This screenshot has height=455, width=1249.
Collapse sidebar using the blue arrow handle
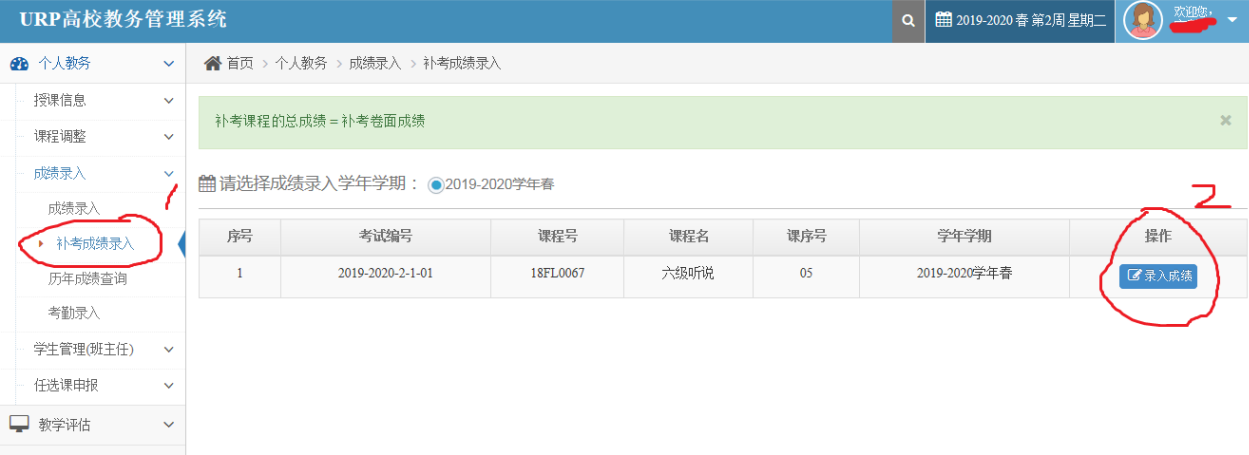coord(181,244)
